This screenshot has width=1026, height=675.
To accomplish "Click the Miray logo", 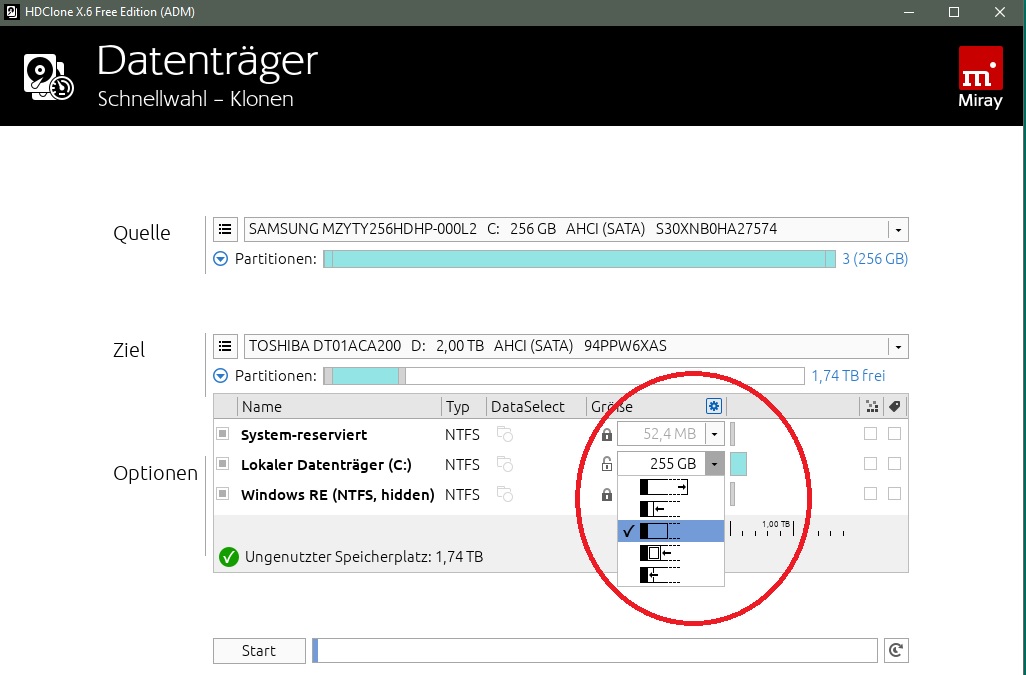I will [980, 77].
